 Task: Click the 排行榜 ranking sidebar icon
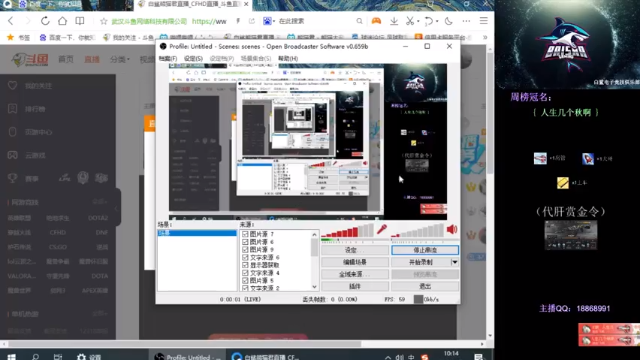tap(13, 109)
